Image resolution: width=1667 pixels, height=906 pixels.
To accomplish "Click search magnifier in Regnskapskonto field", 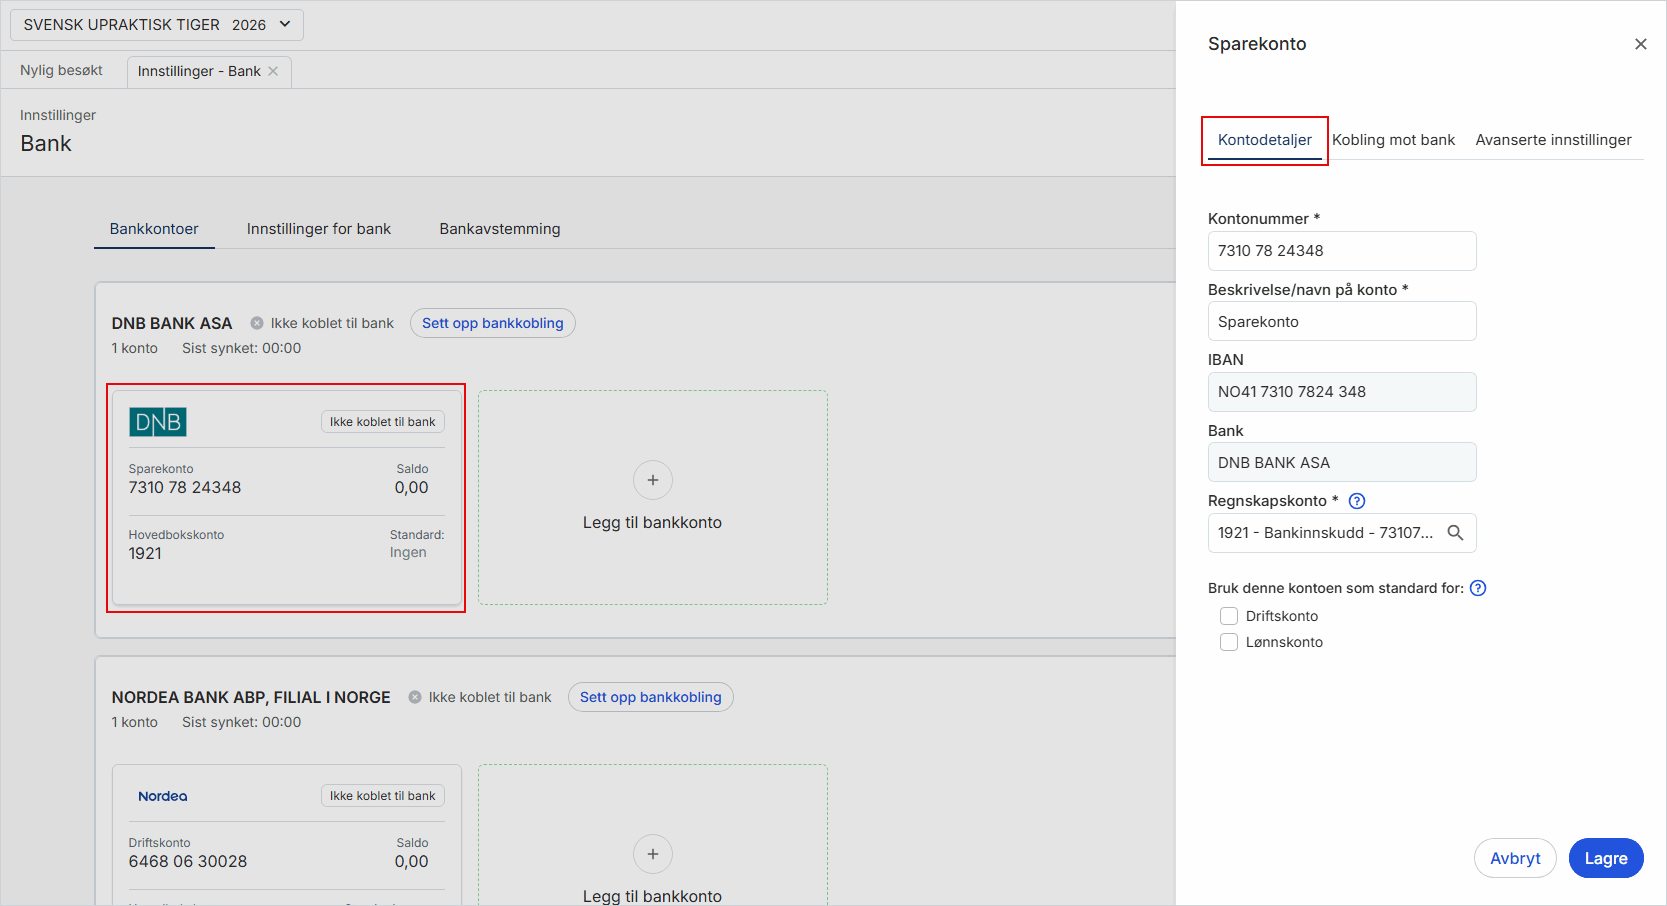I will point(1455,533).
